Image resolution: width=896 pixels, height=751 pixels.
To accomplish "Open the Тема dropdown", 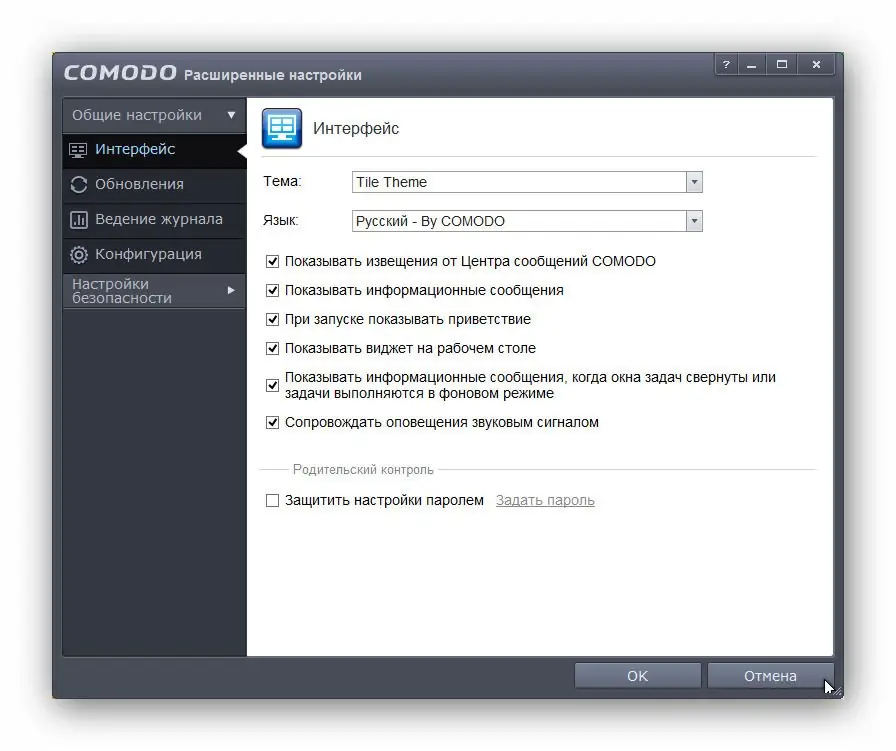I will pyautogui.click(x=694, y=181).
